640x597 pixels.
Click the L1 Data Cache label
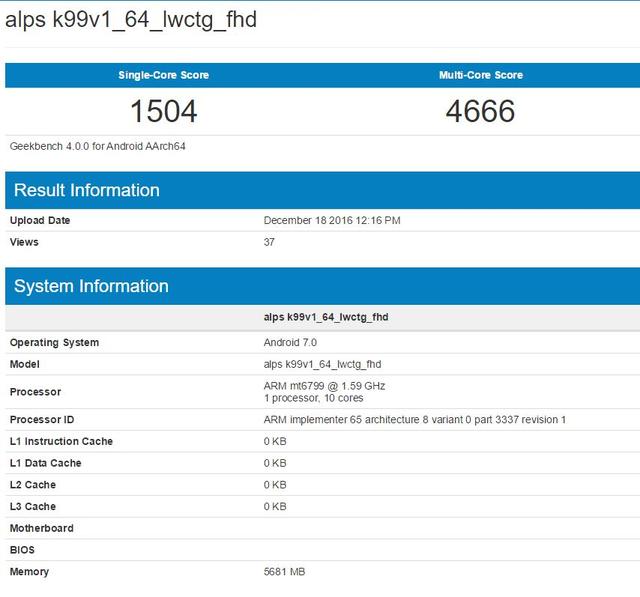pos(46,463)
